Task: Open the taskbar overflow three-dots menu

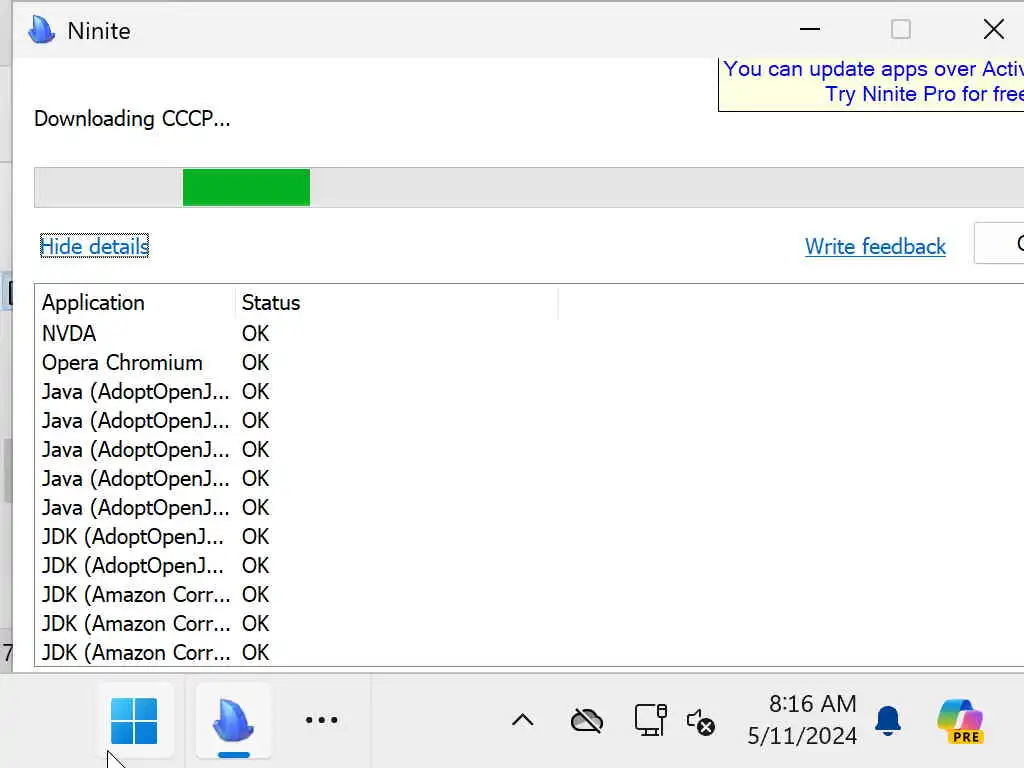Action: click(x=322, y=720)
